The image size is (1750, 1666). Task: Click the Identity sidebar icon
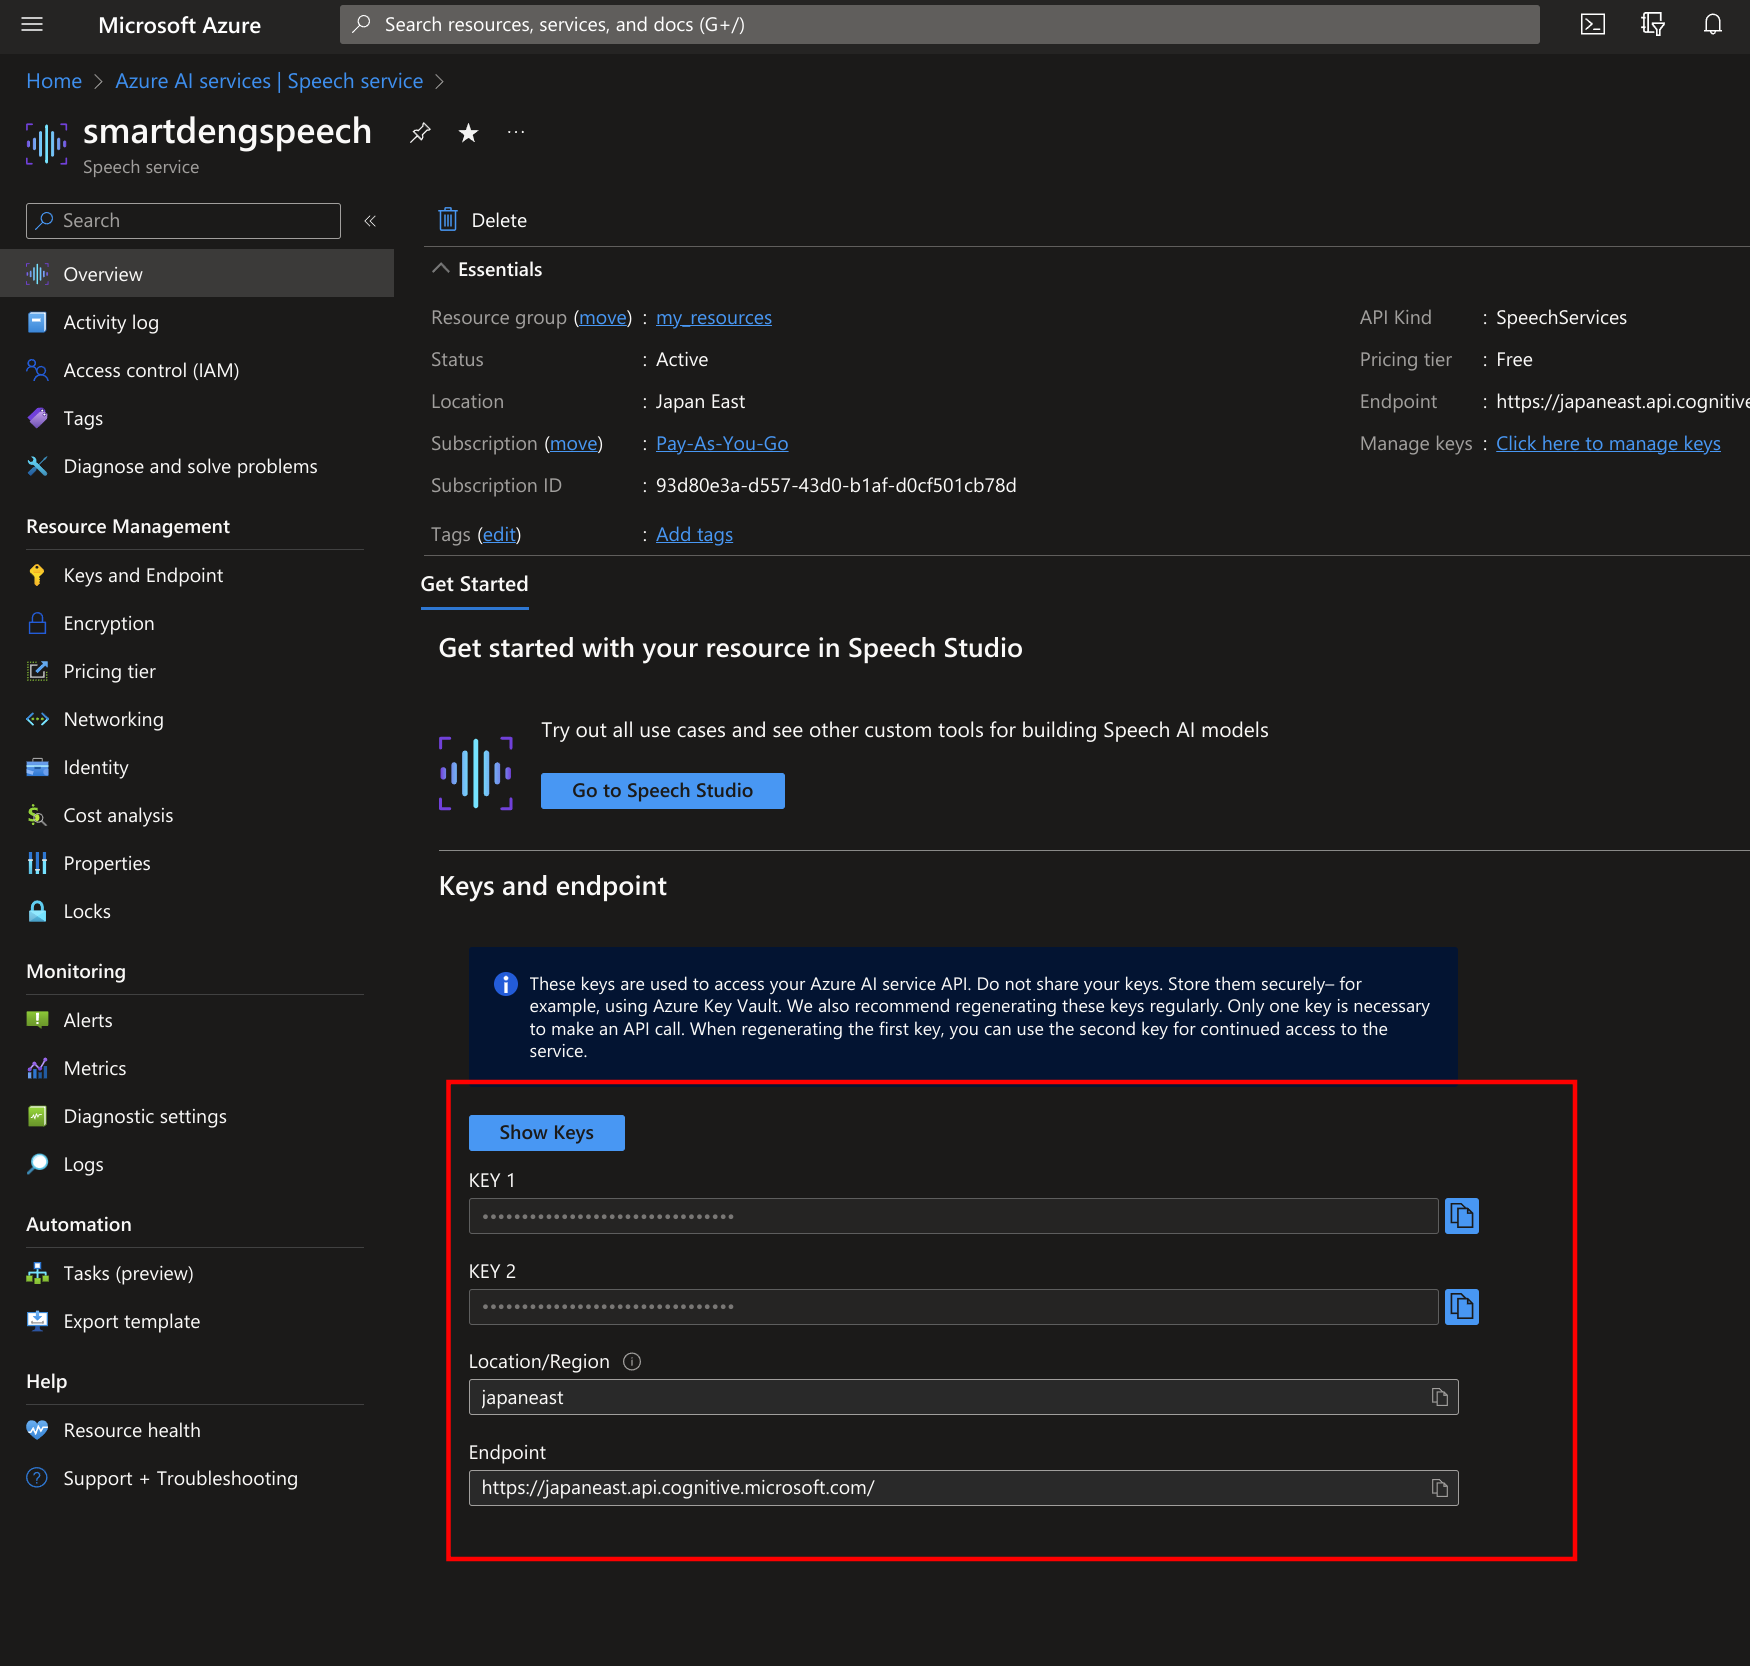(37, 767)
